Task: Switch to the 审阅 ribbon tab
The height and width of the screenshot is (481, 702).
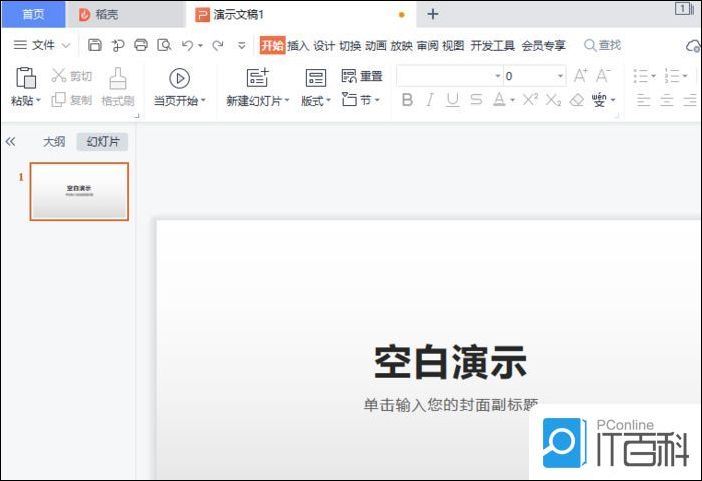Action: click(427, 45)
